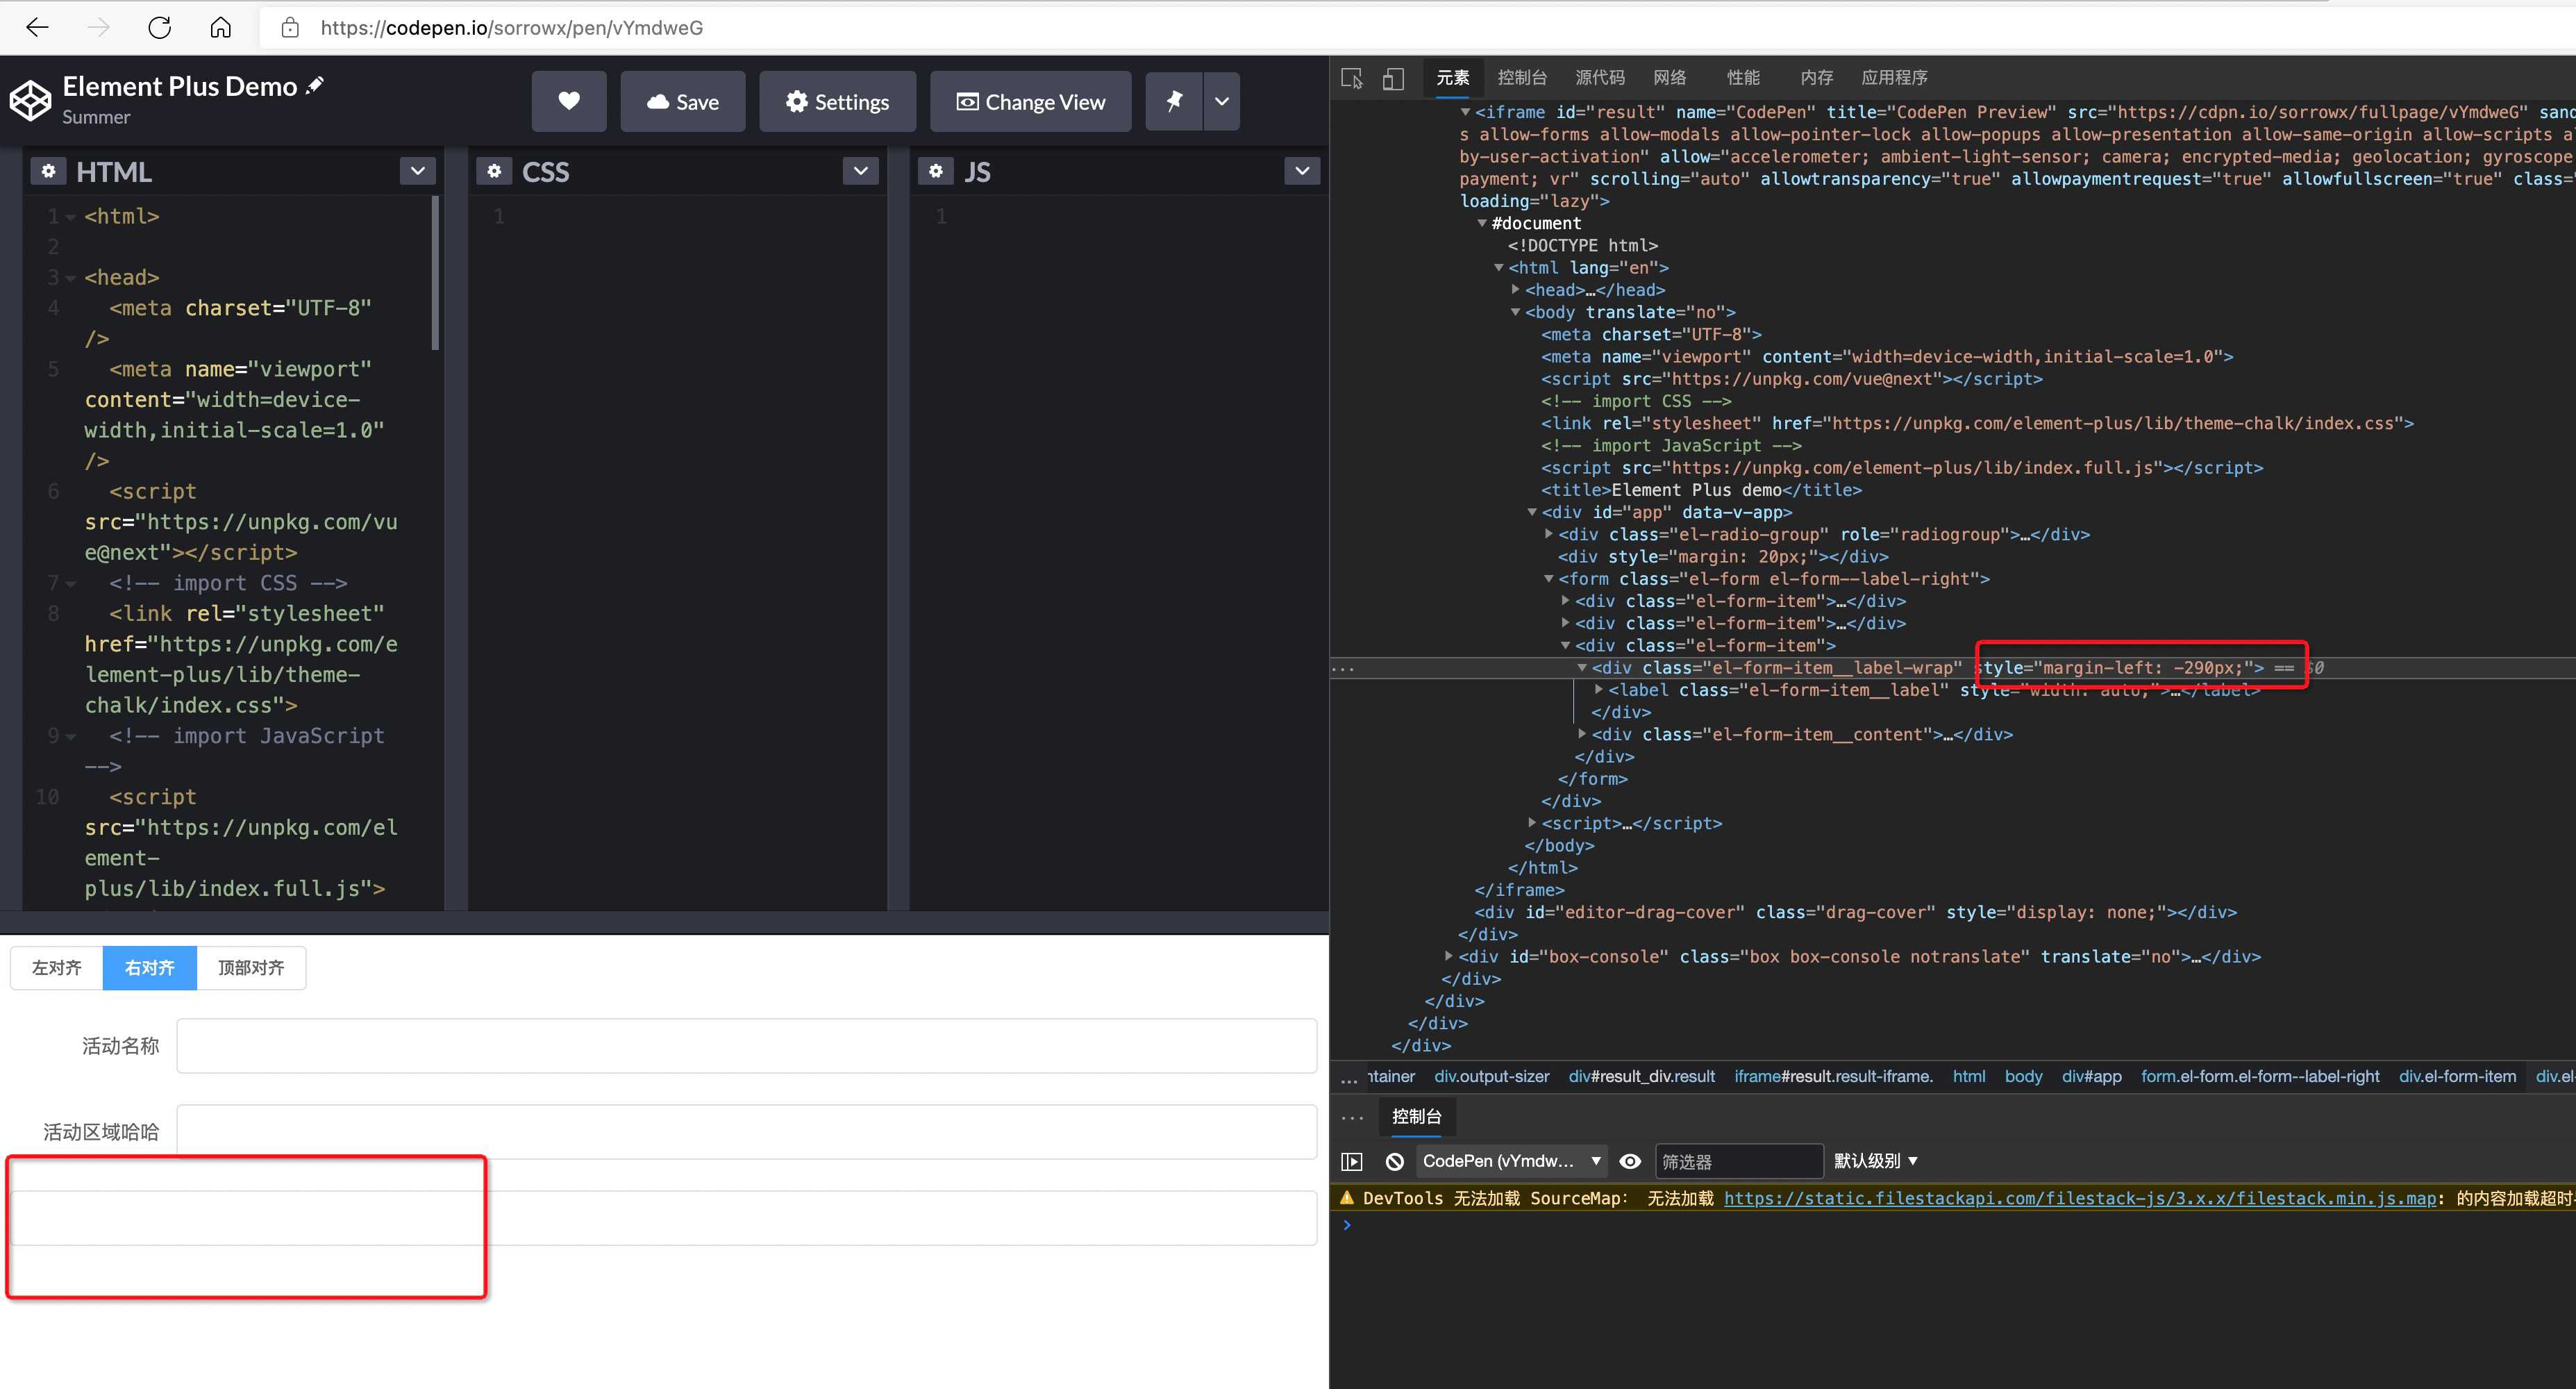Expand the HTML panel dropdown chevron
The width and height of the screenshot is (2576, 1389).
[418, 171]
